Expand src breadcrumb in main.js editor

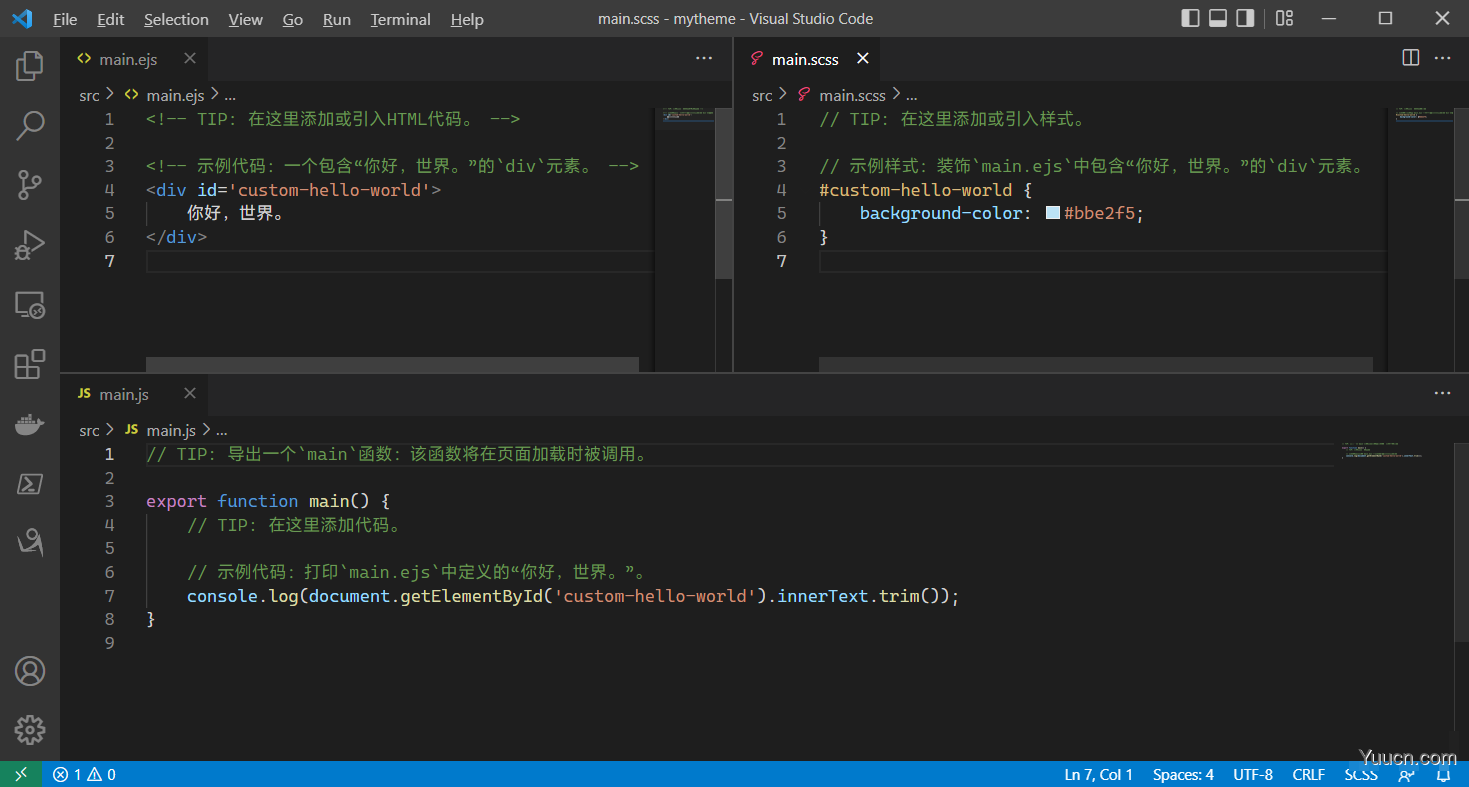[89, 430]
